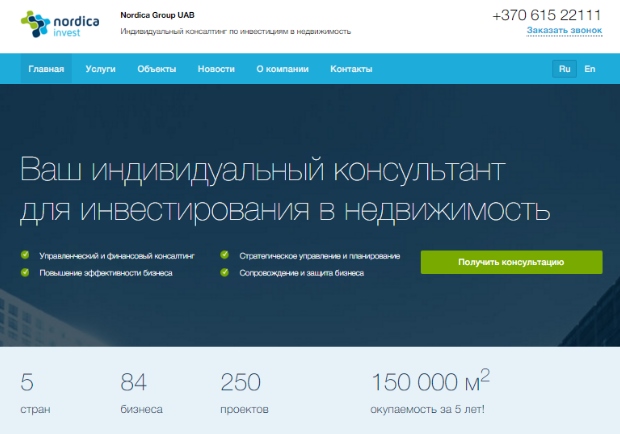620x434 pixels.
Task: Click checkmark icon beside Стратегическое управление и планирование
Action: pos(224,256)
